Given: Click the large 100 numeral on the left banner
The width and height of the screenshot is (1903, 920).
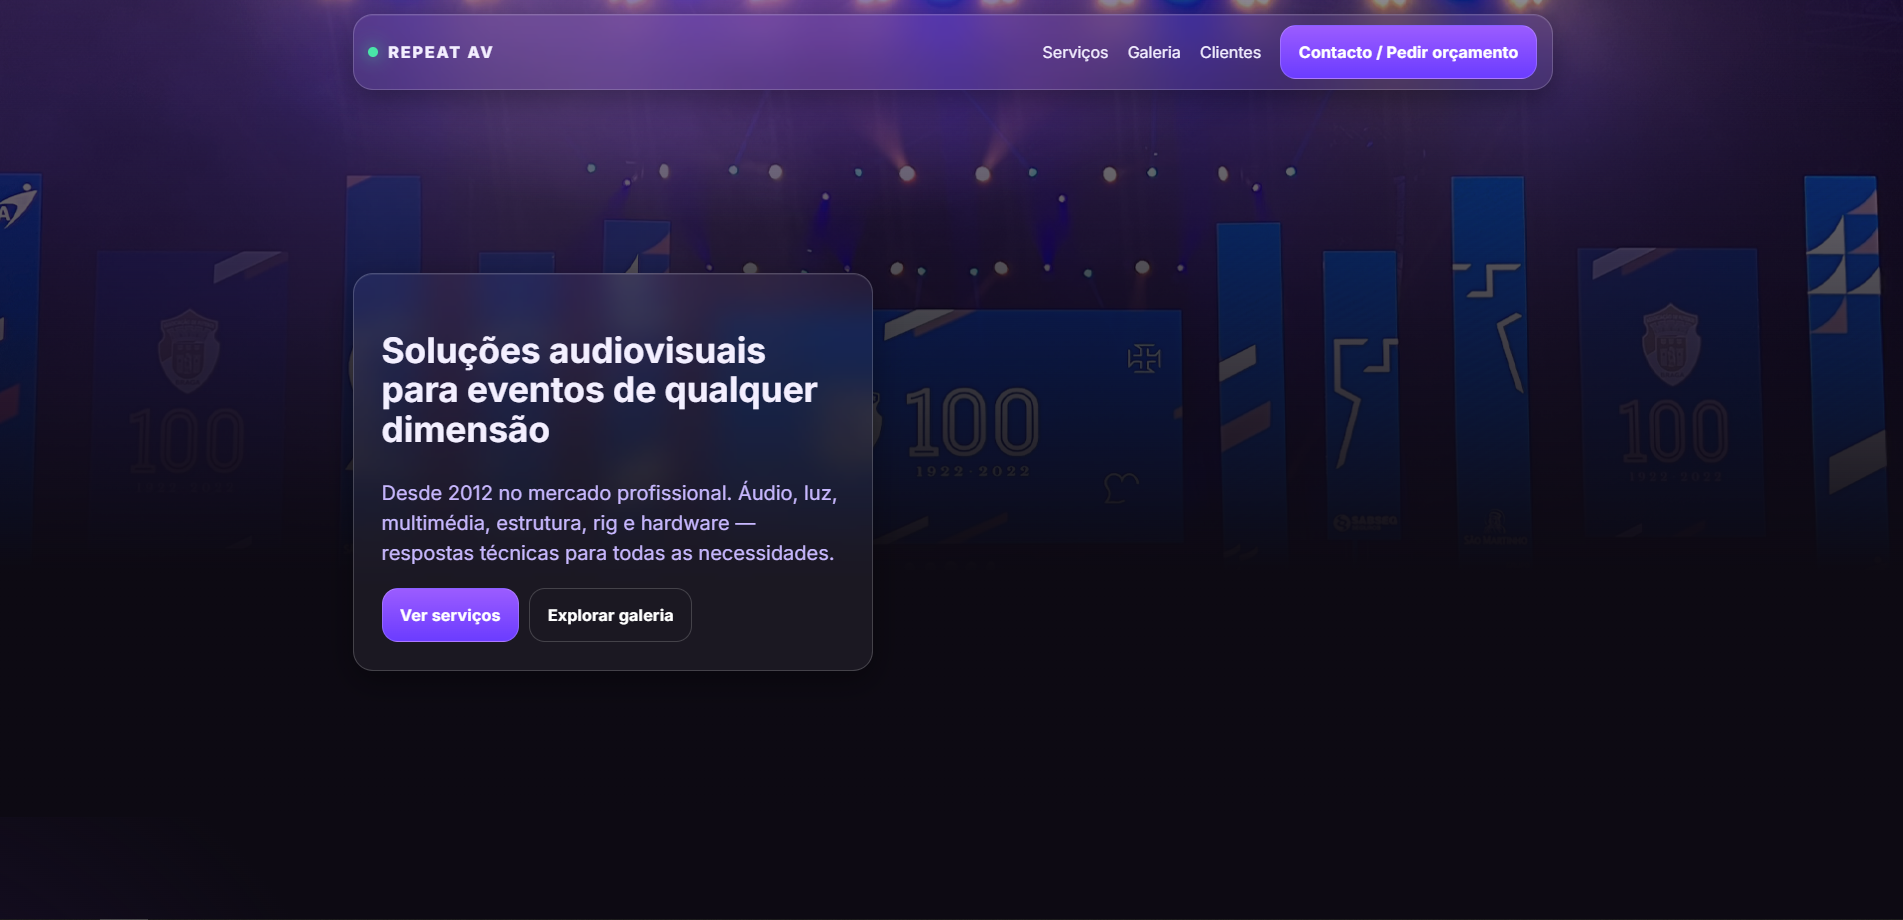Looking at the screenshot, I should point(186,440).
